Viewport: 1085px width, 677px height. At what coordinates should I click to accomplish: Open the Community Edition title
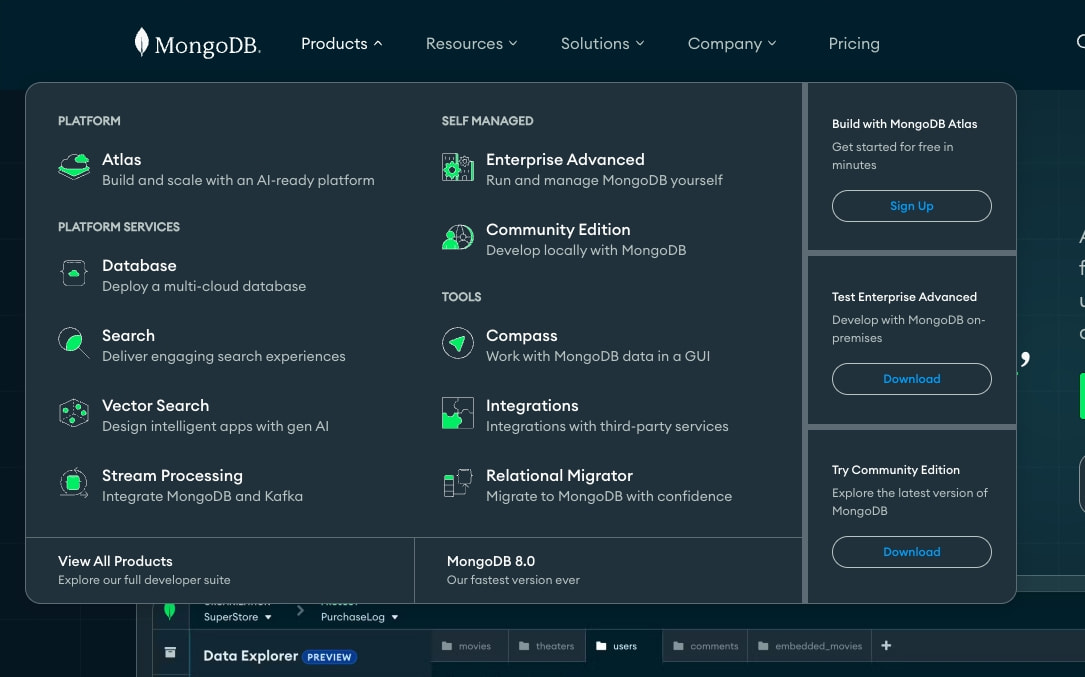(x=558, y=230)
